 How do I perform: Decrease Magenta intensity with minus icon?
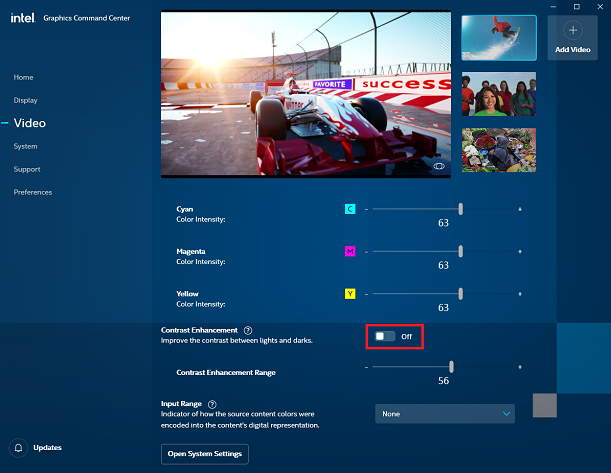(366, 252)
